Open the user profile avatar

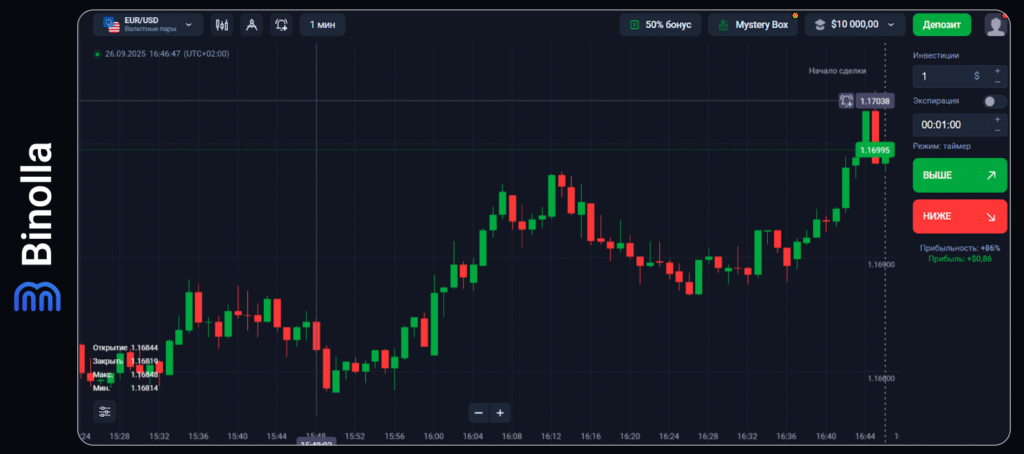click(x=995, y=24)
